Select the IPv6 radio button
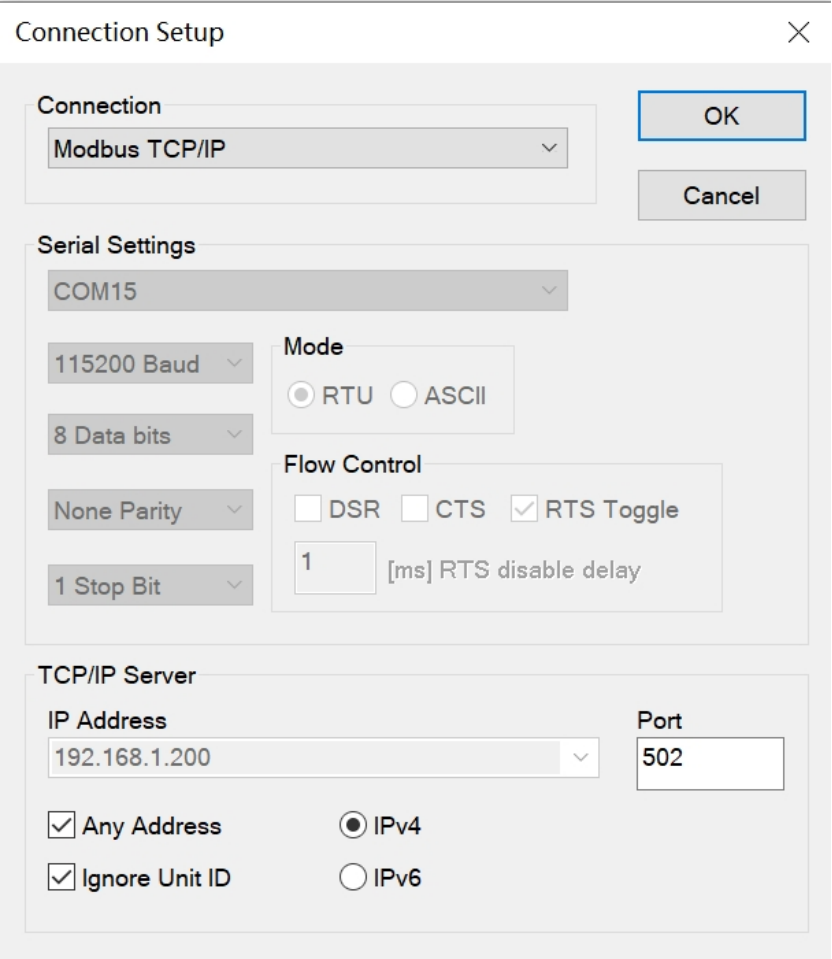This screenshot has width=832, height=959. click(x=352, y=878)
